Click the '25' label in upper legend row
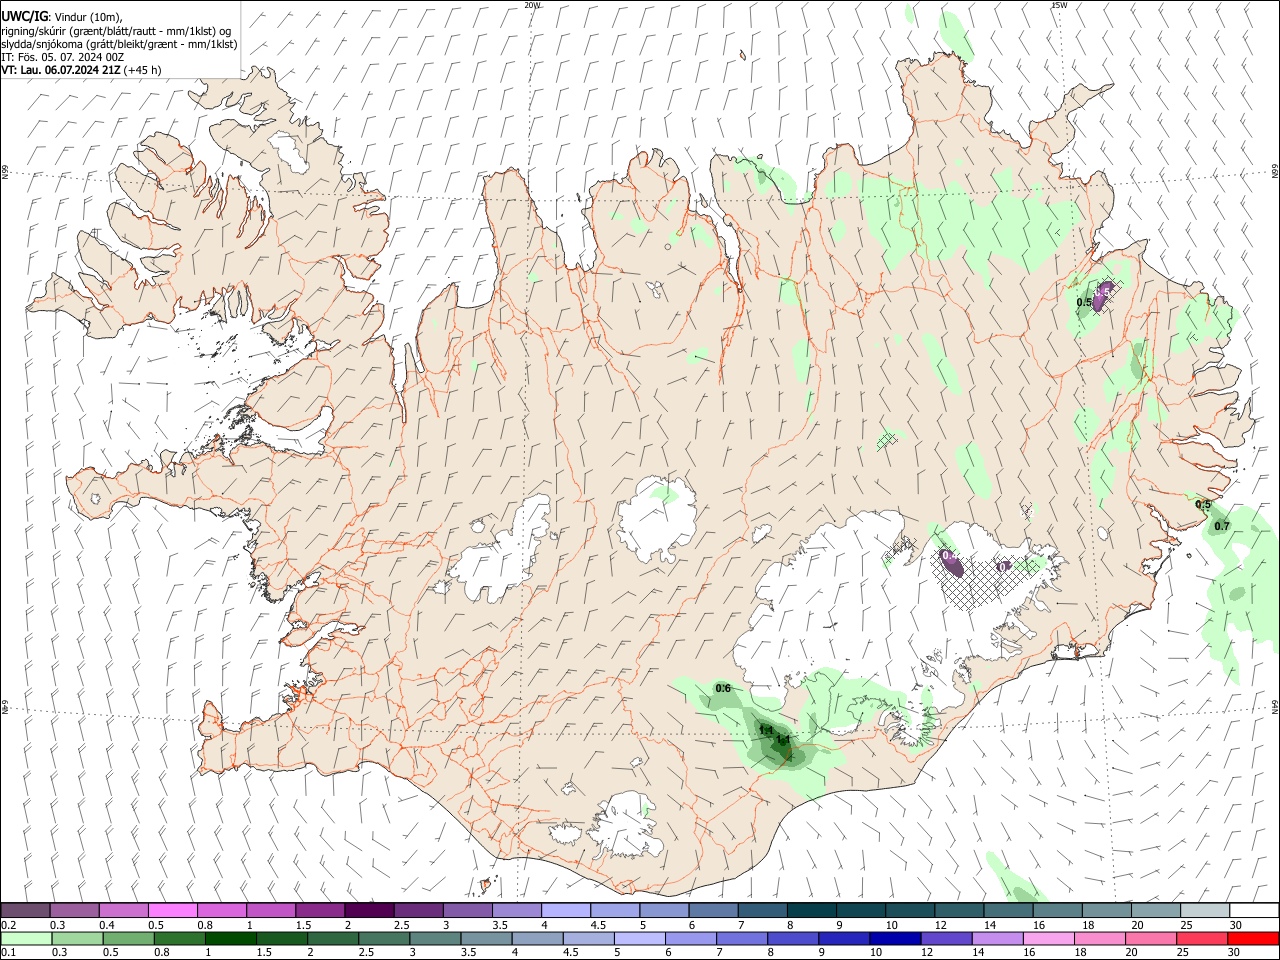Screen dimensions: 1280x960 [x=1186, y=925]
